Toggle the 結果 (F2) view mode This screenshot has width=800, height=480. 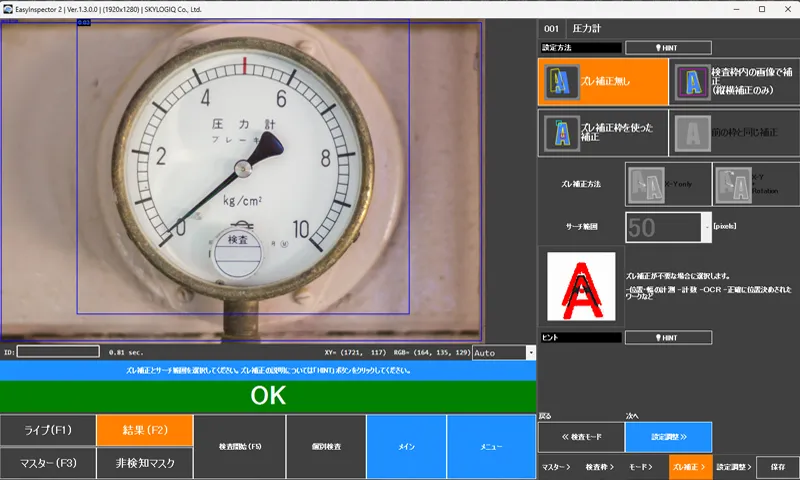pyautogui.click(x=143, y=430)
